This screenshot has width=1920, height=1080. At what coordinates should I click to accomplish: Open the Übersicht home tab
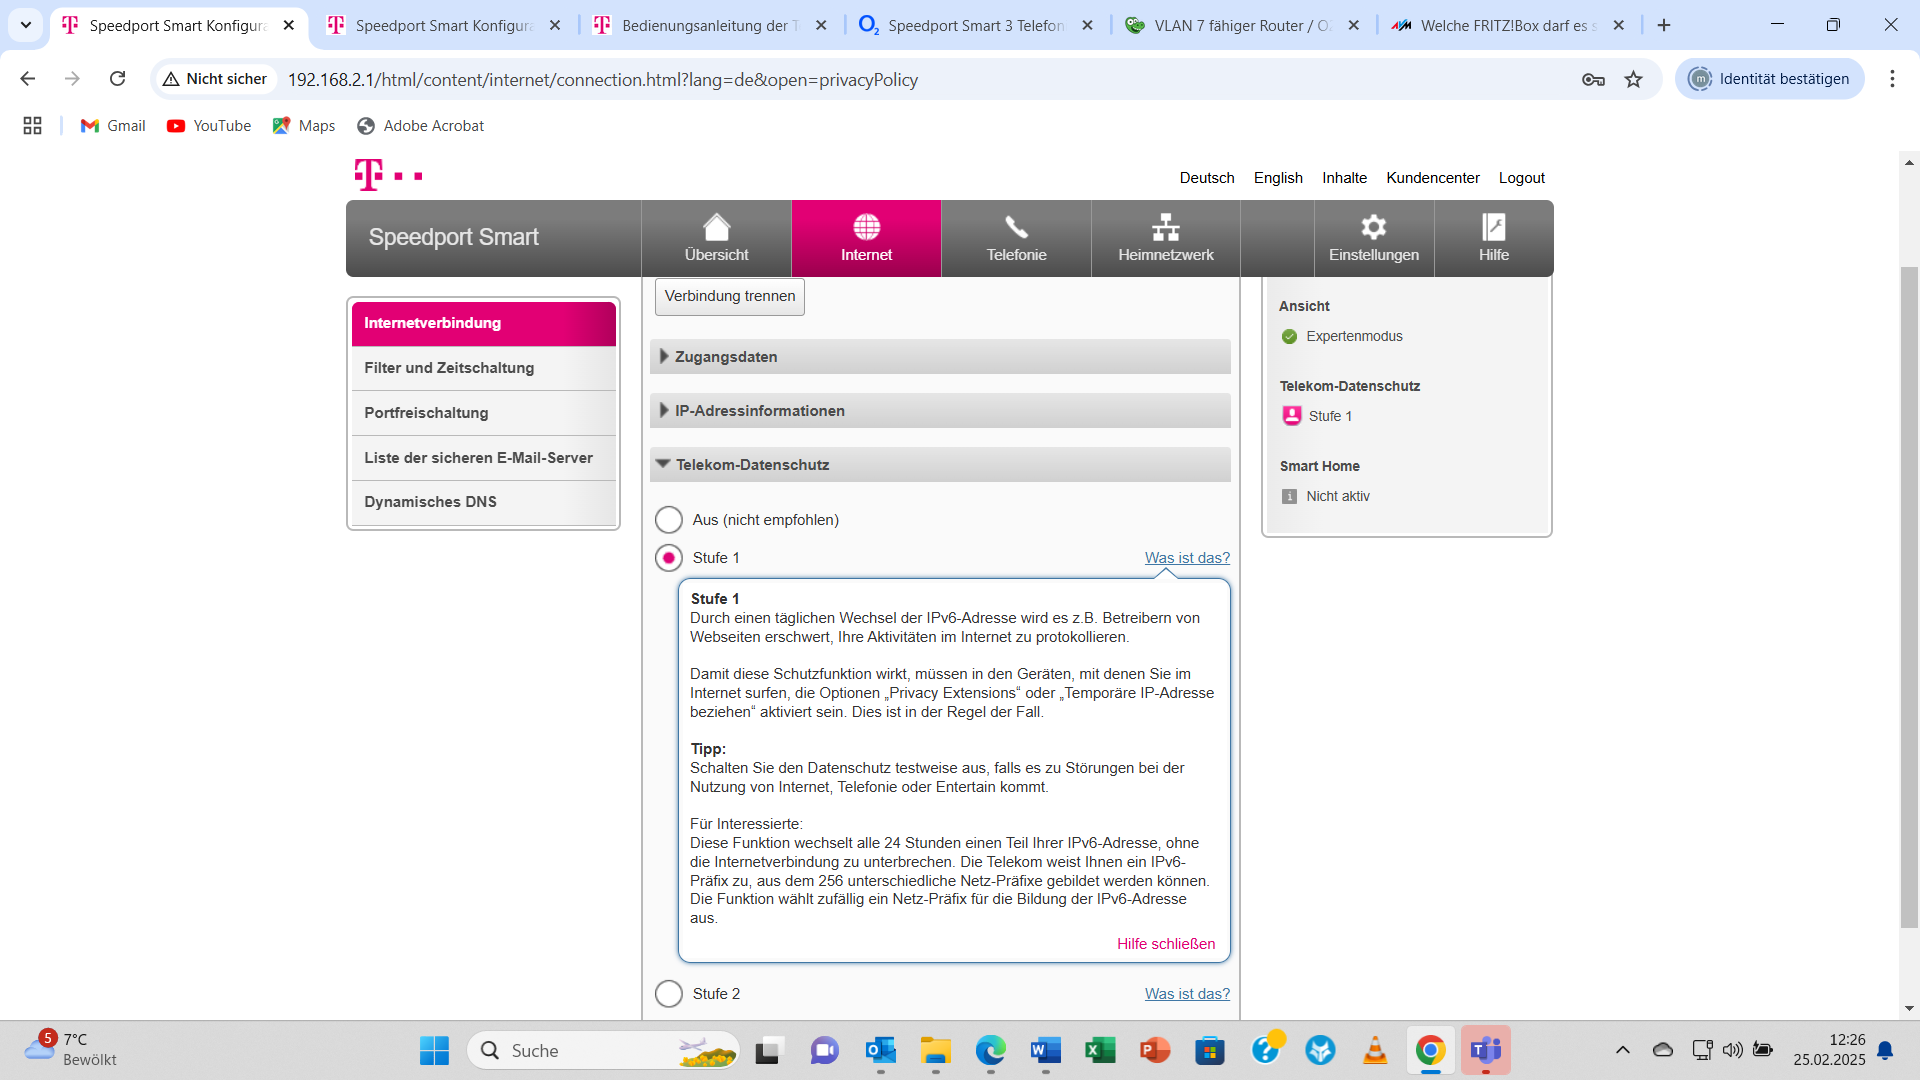pyautogui.click(x=716, y=238)
